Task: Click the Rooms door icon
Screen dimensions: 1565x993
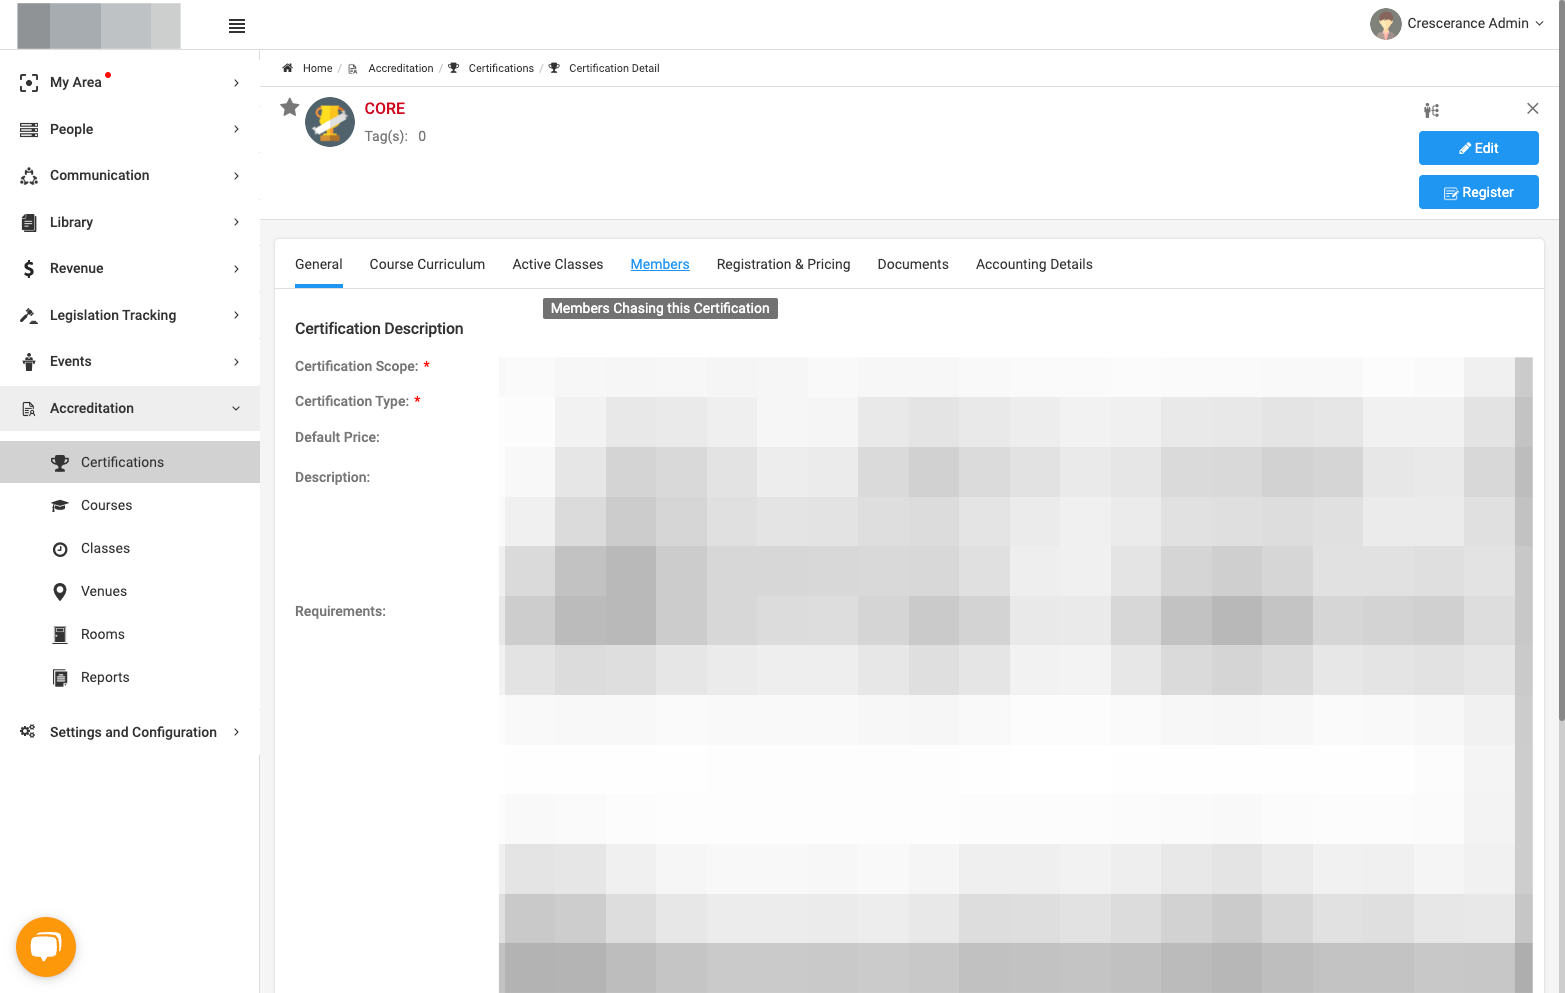Action: click(x=60, y=635)
